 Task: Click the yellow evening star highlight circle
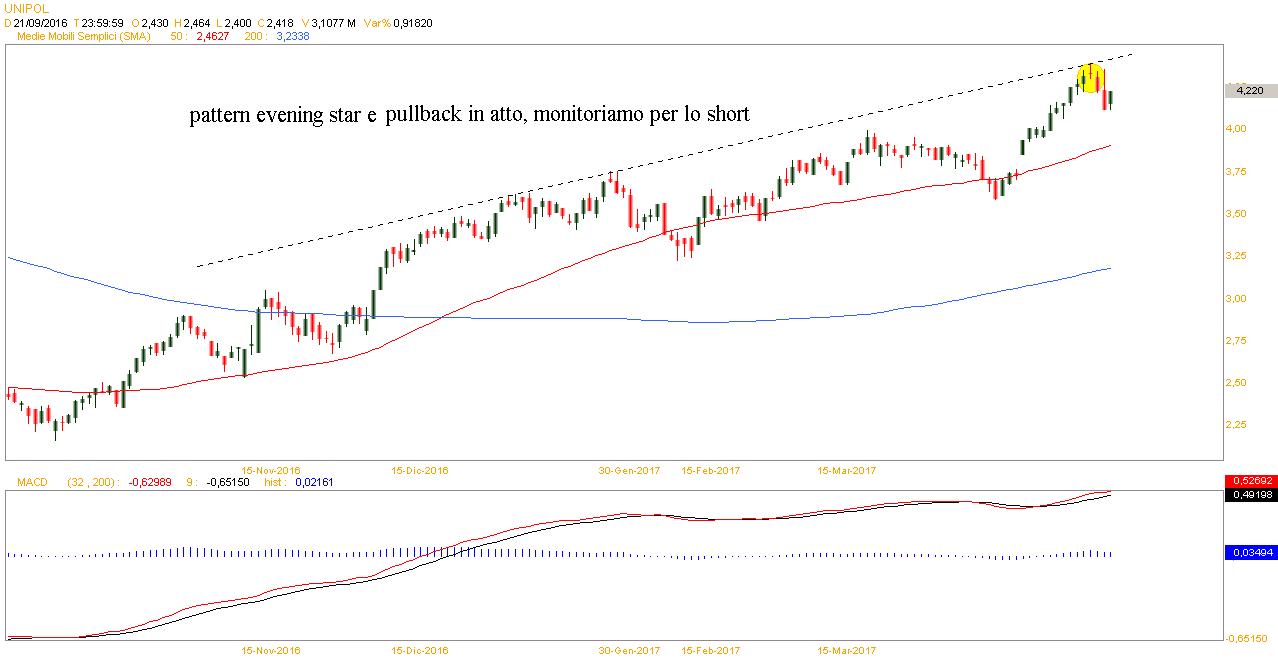(1089, 77)
